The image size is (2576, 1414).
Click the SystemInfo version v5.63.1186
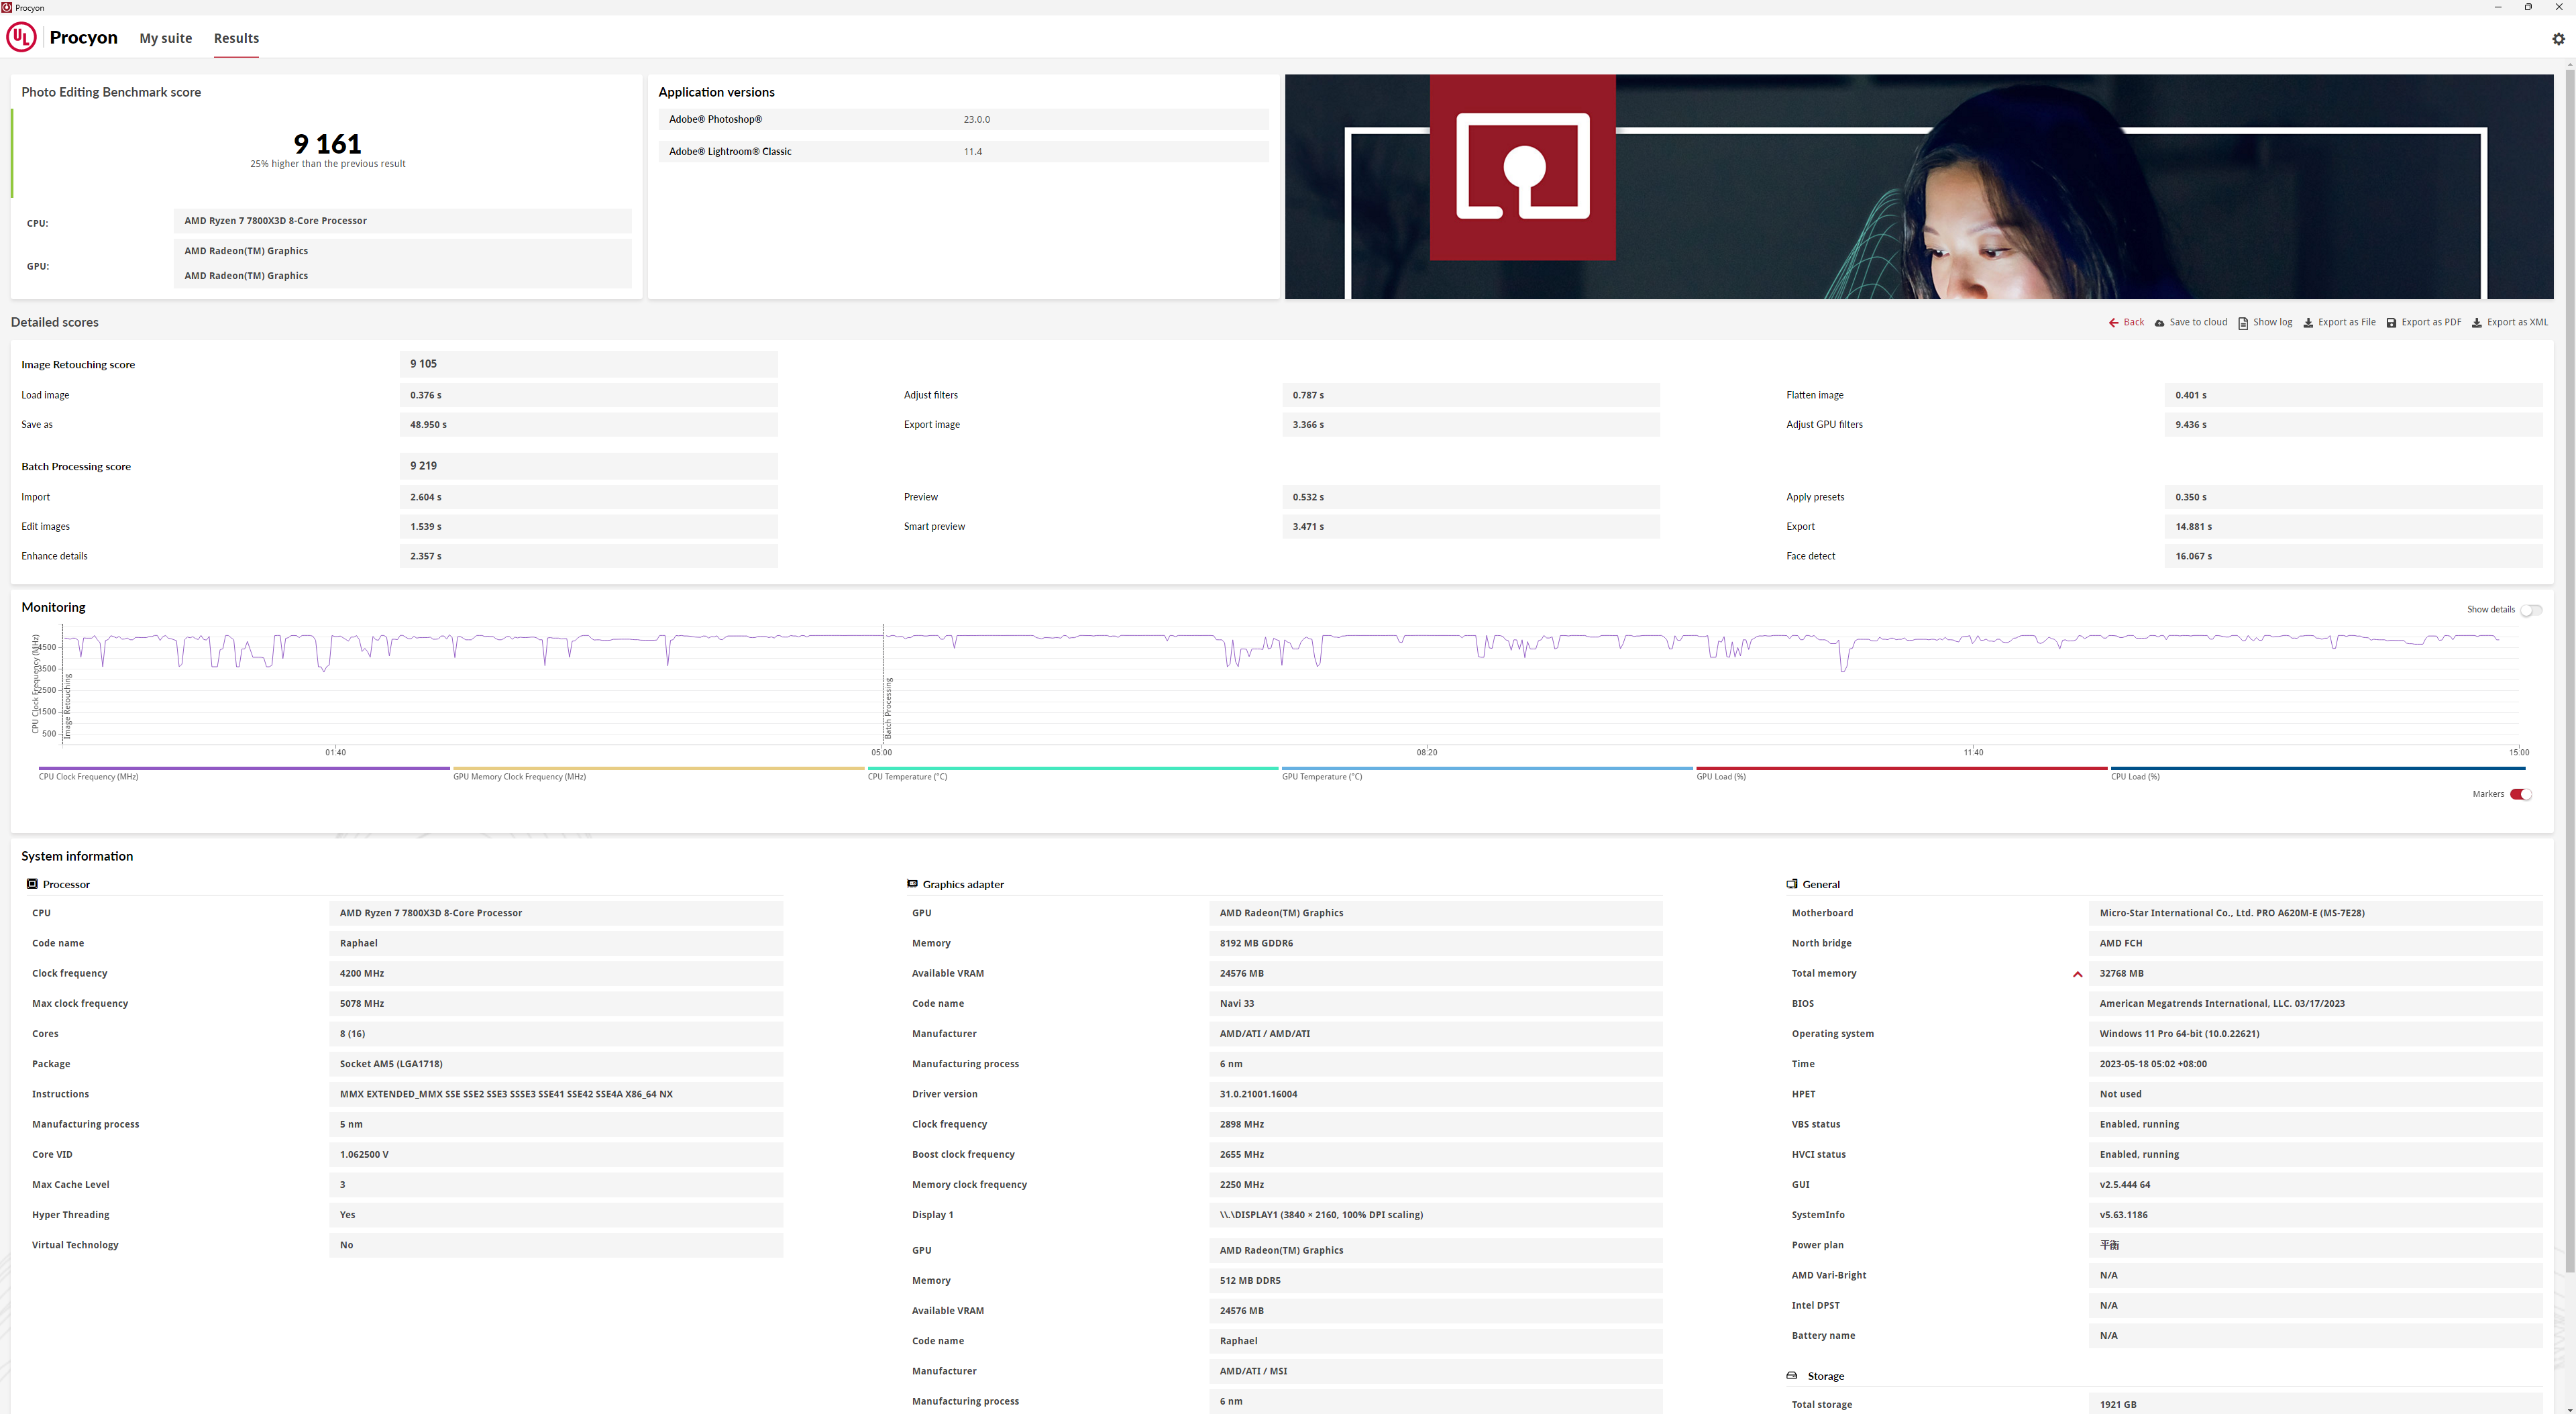(x=2316, y=1215)
